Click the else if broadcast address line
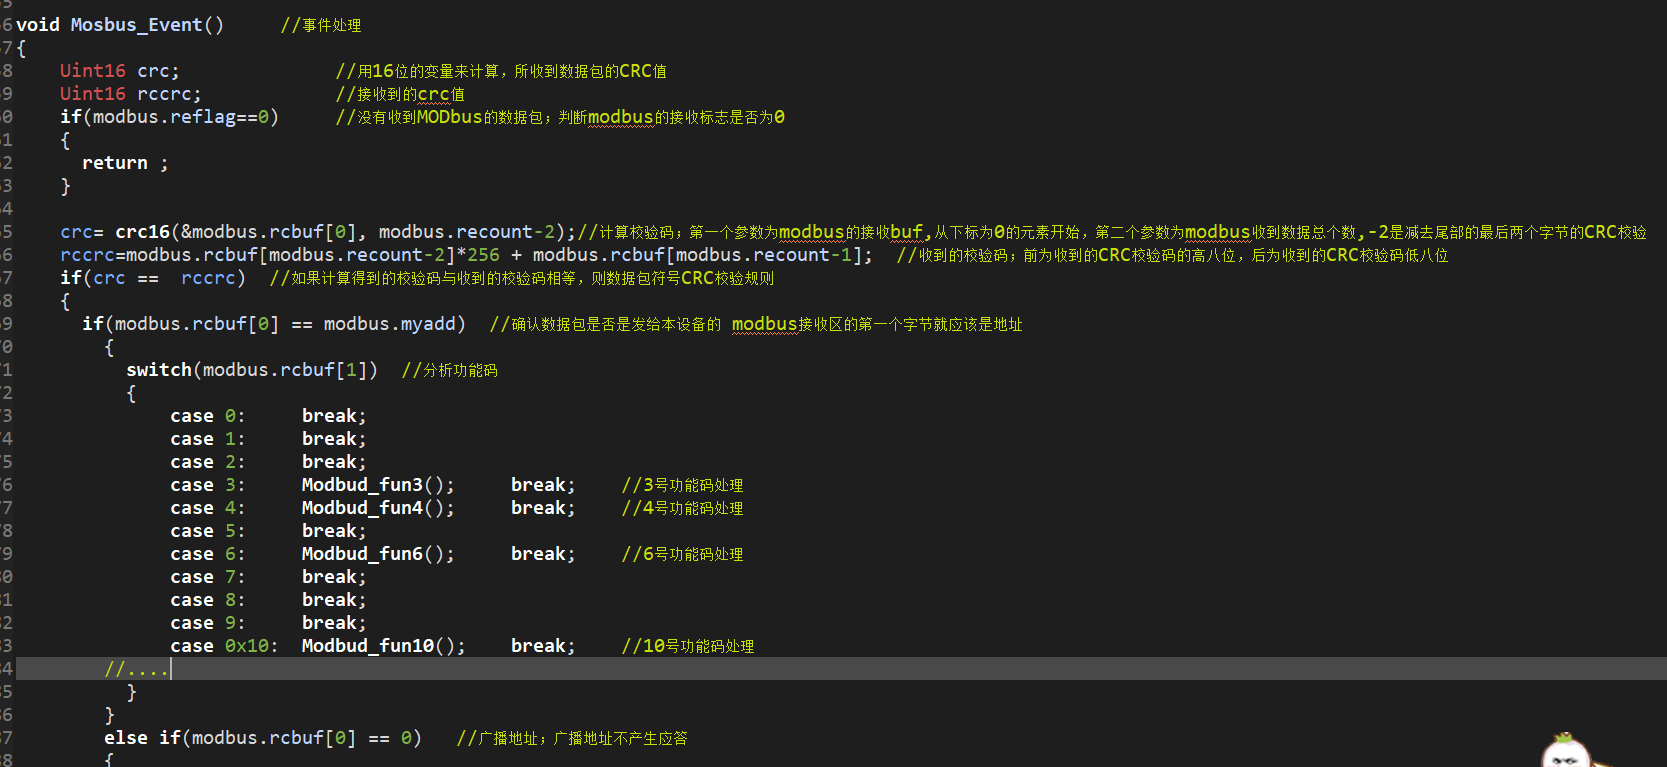Image resolution: width=1667 pixels, height=767 pixels. pos(263,738)
